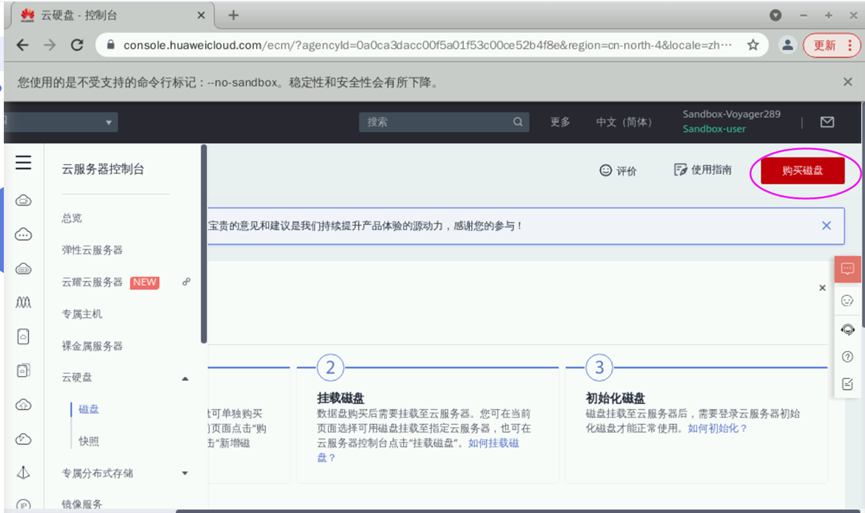Open 云耀云服务器 in sidebar
This screenshot has height=513, width=865.
(92, 282)
